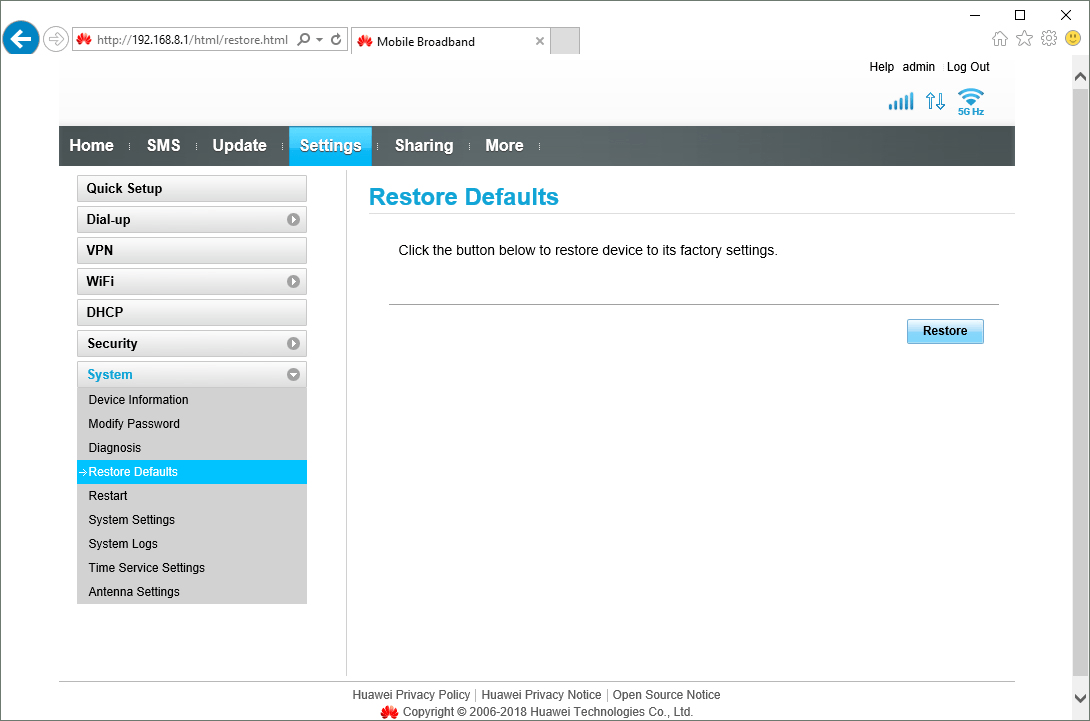Click the signal strength bars icon
The width and height of the screenshot is (1090, 721).
[x=900, y=100]
